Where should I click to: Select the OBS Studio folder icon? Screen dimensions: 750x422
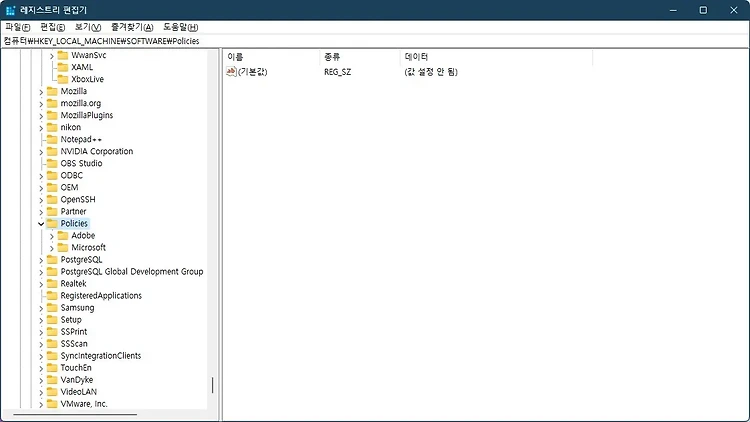point(52,163)
